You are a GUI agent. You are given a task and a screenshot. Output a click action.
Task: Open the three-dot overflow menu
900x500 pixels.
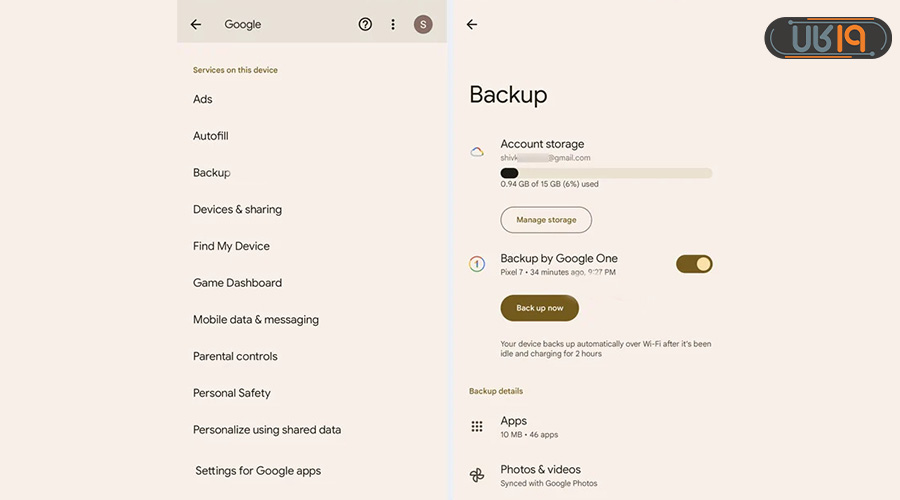point(393,25)
